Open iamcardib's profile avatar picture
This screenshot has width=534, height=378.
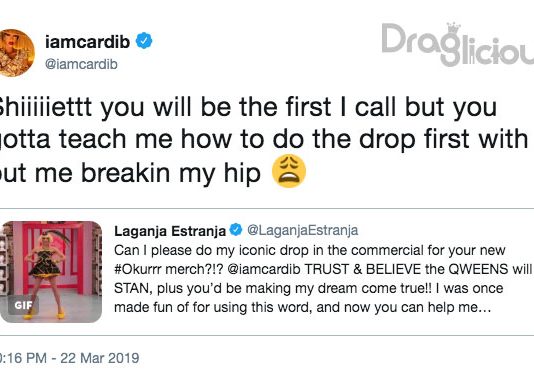pos(15,53)
